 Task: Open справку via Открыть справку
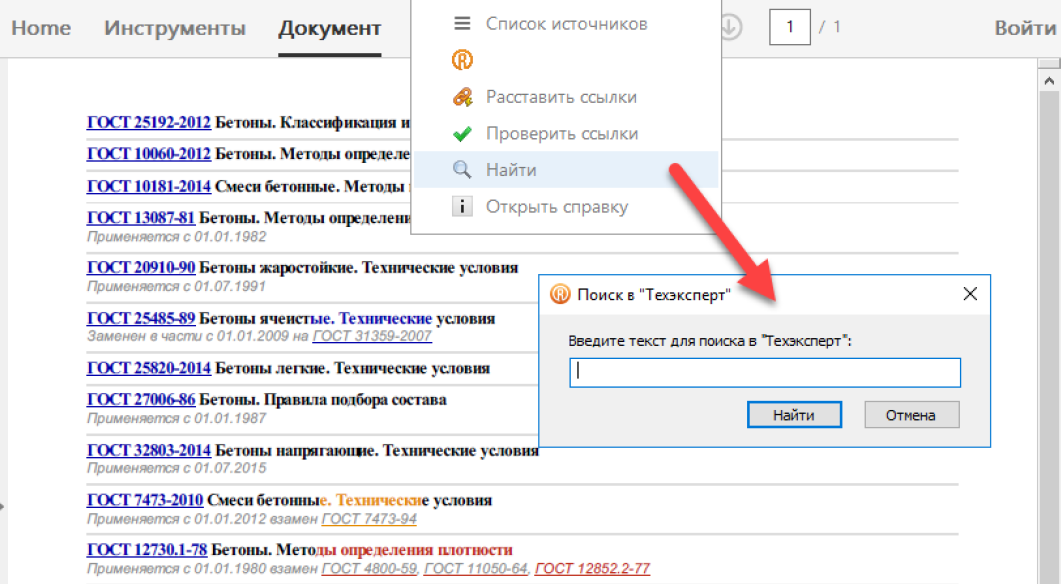point(566,206)
